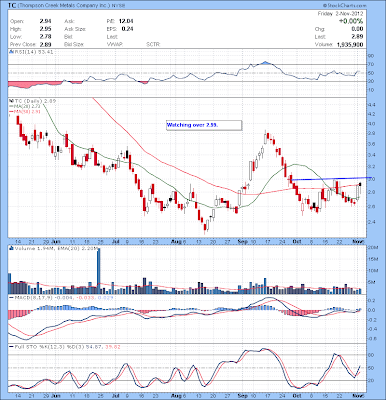
Task: Click the Oct label on bottom date axis
Action: click(296, 396)
